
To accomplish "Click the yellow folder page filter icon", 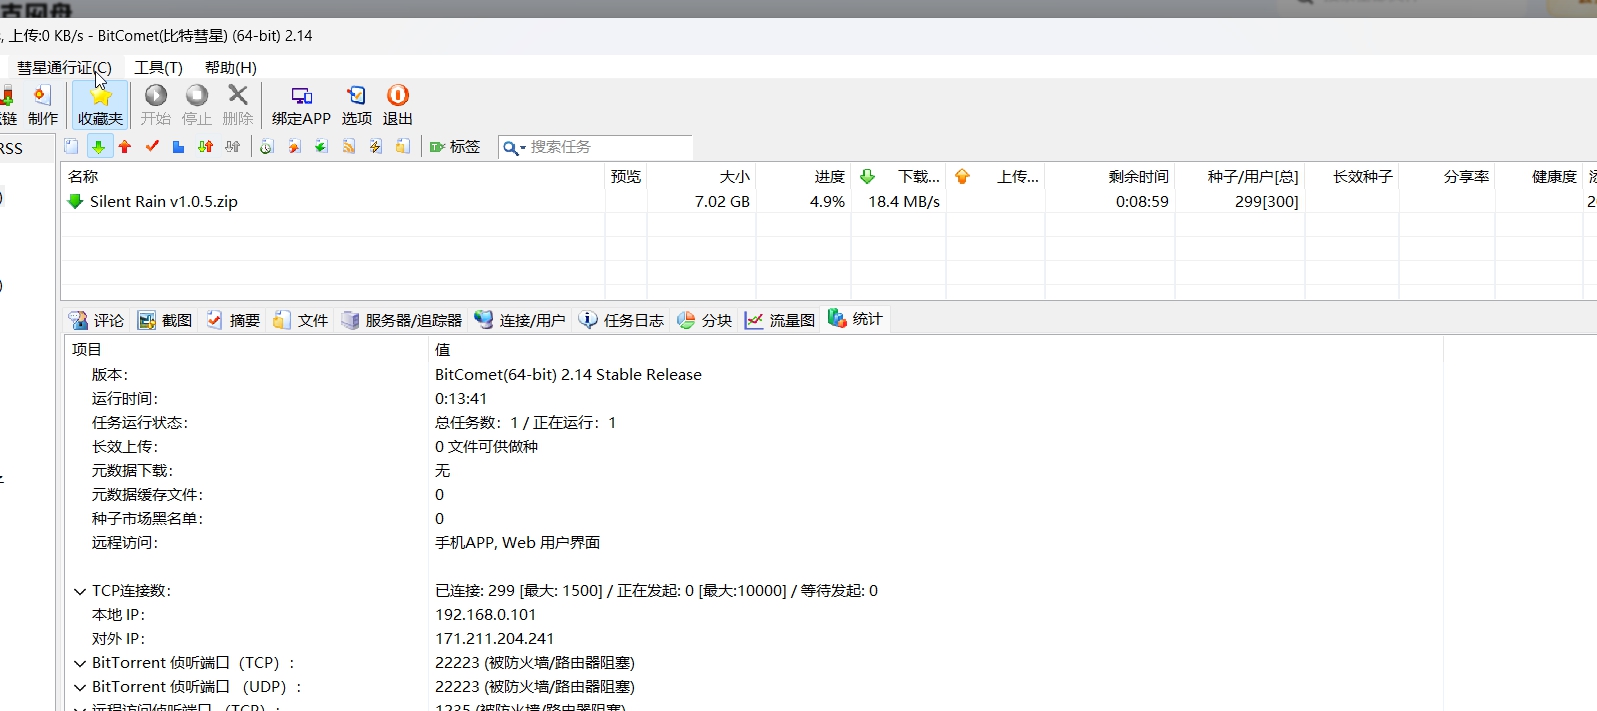I will (402, 147).
